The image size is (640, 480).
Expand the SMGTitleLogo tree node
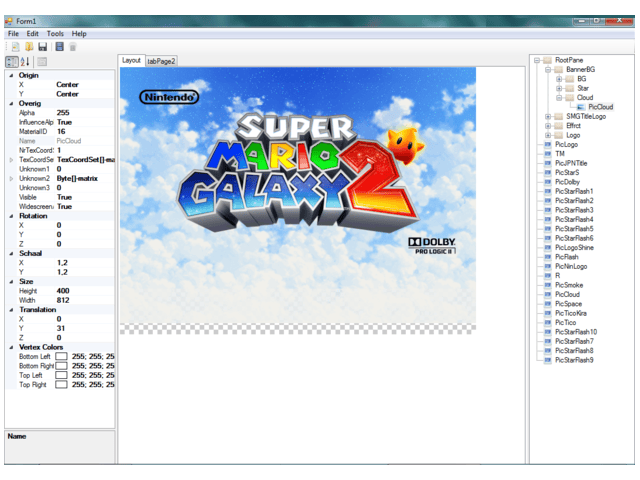(x=548, y=116)
